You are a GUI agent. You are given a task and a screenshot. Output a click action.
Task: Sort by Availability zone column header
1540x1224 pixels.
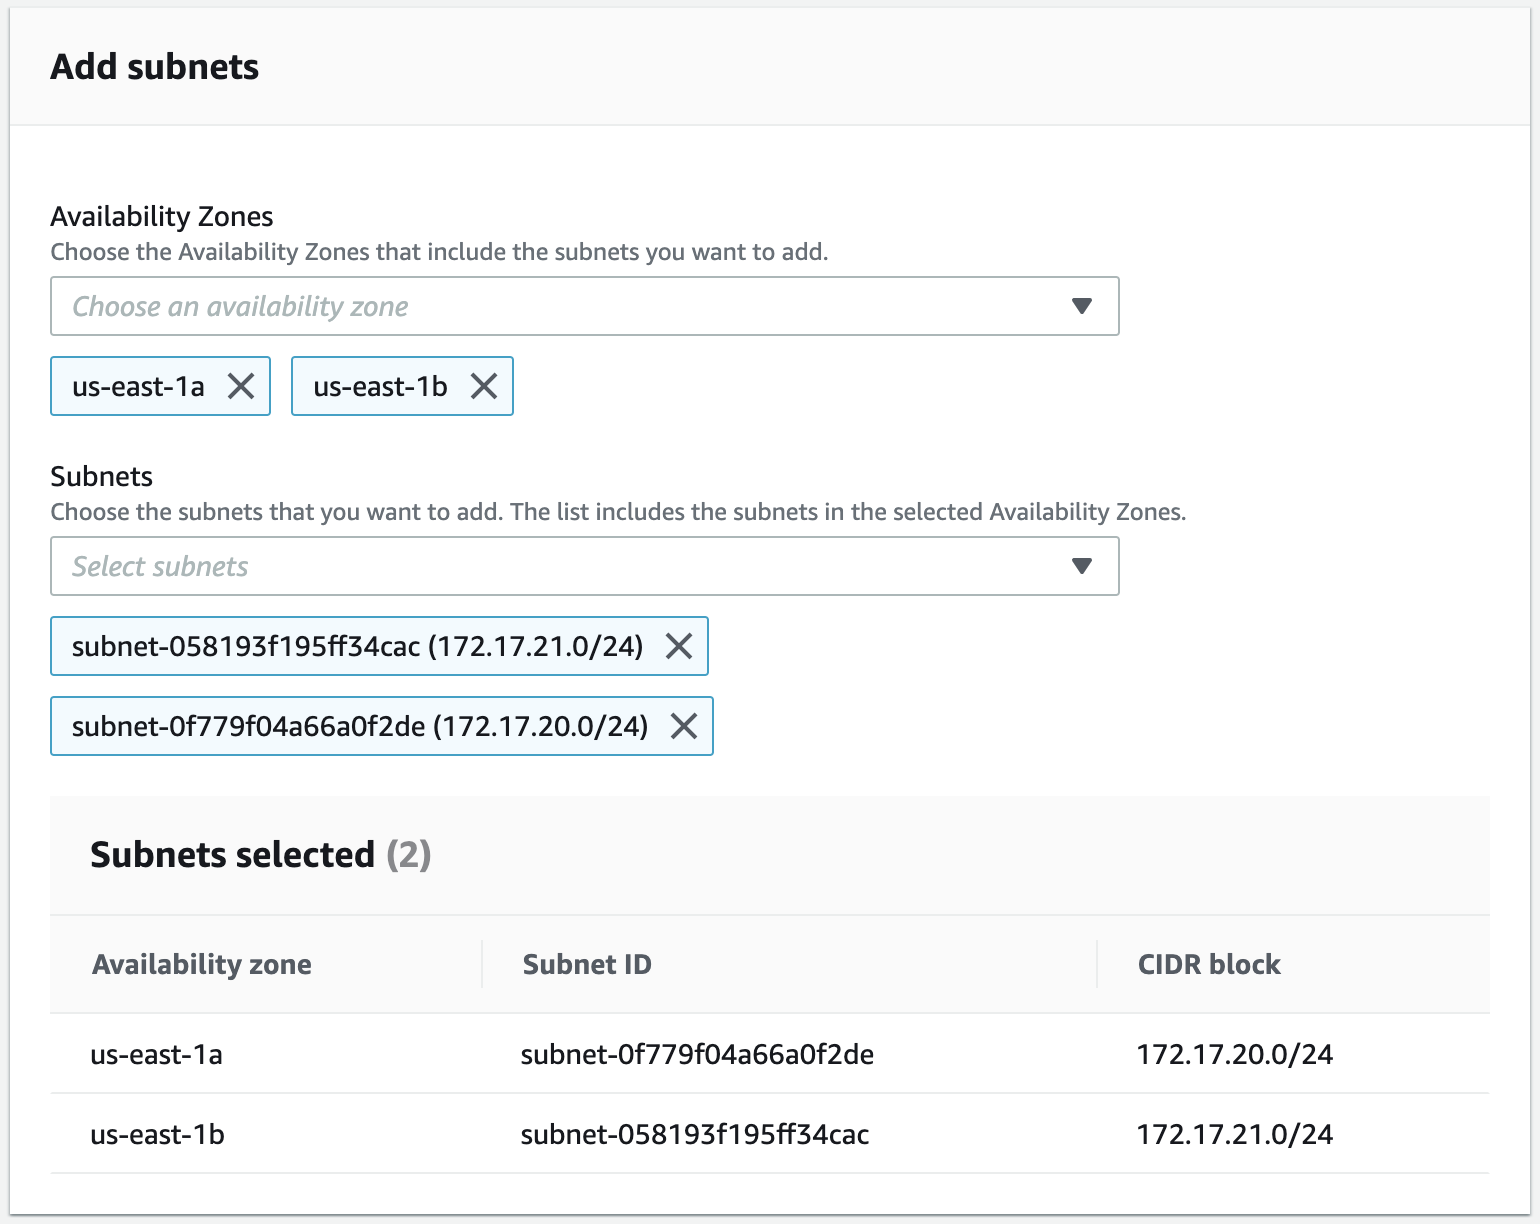202,964
